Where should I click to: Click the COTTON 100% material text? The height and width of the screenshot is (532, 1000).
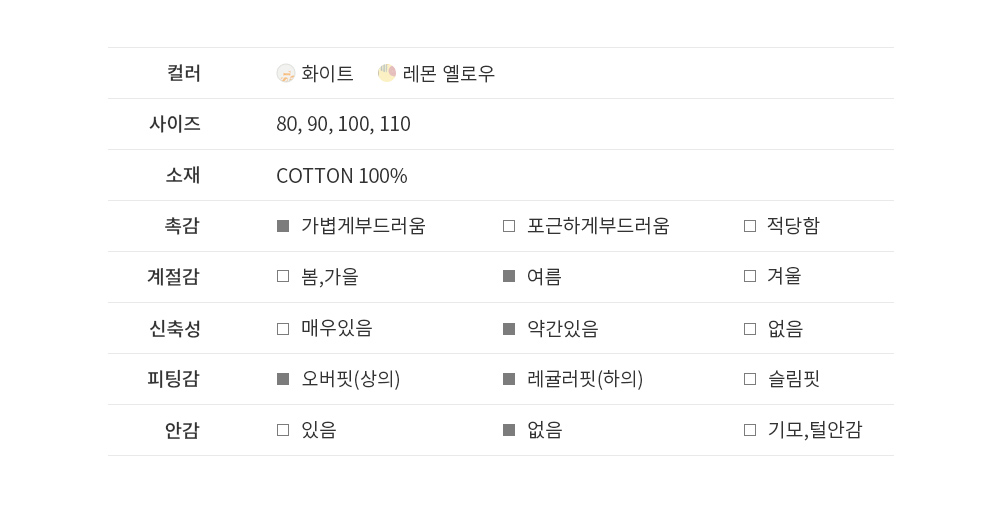point(341,176)
